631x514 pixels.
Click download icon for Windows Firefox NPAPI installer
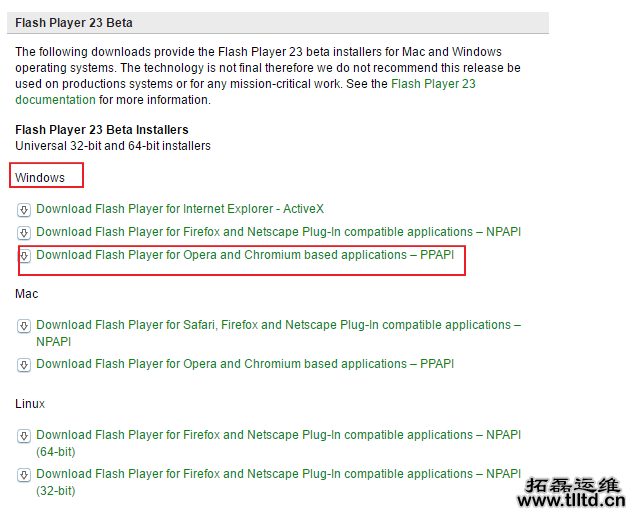pyautogui.click(x=23, y=233)
